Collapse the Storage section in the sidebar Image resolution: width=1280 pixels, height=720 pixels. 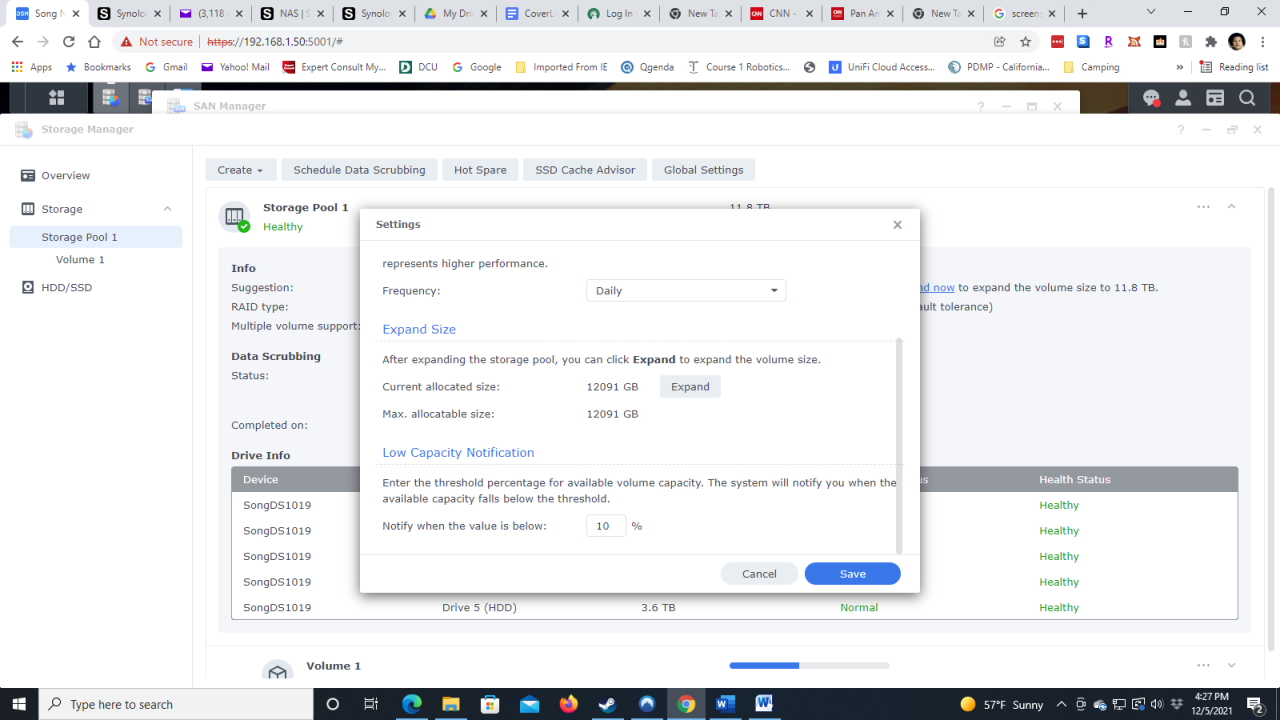point(167,208)
